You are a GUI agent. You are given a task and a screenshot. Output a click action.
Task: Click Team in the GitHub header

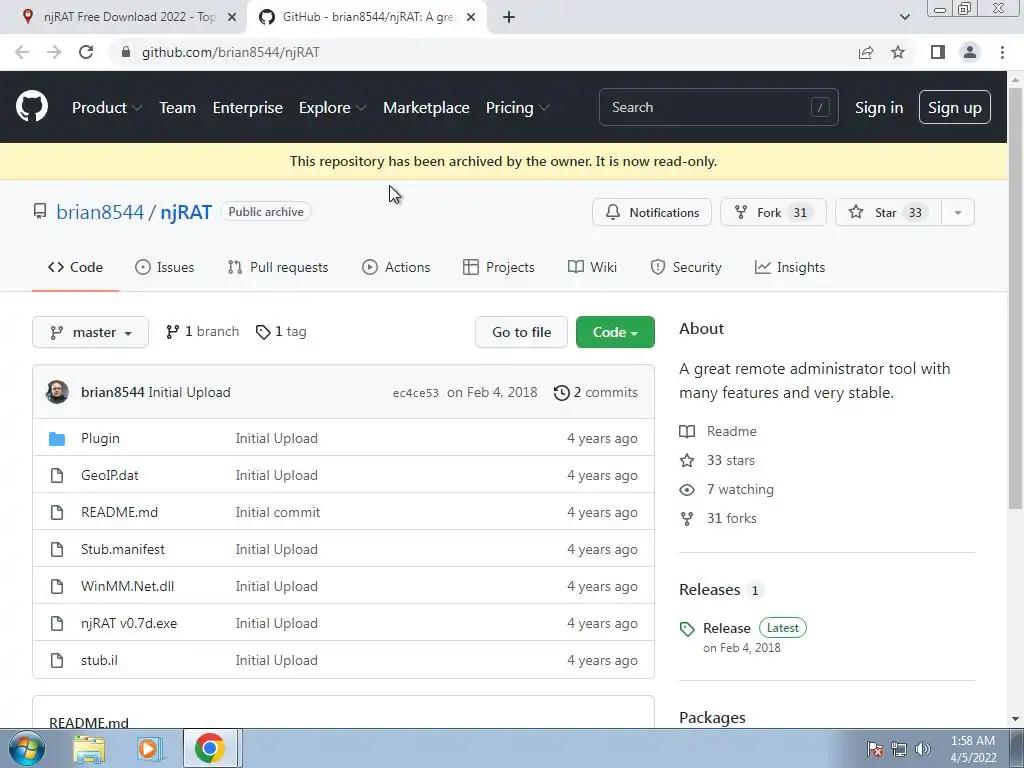click(177, 108)
